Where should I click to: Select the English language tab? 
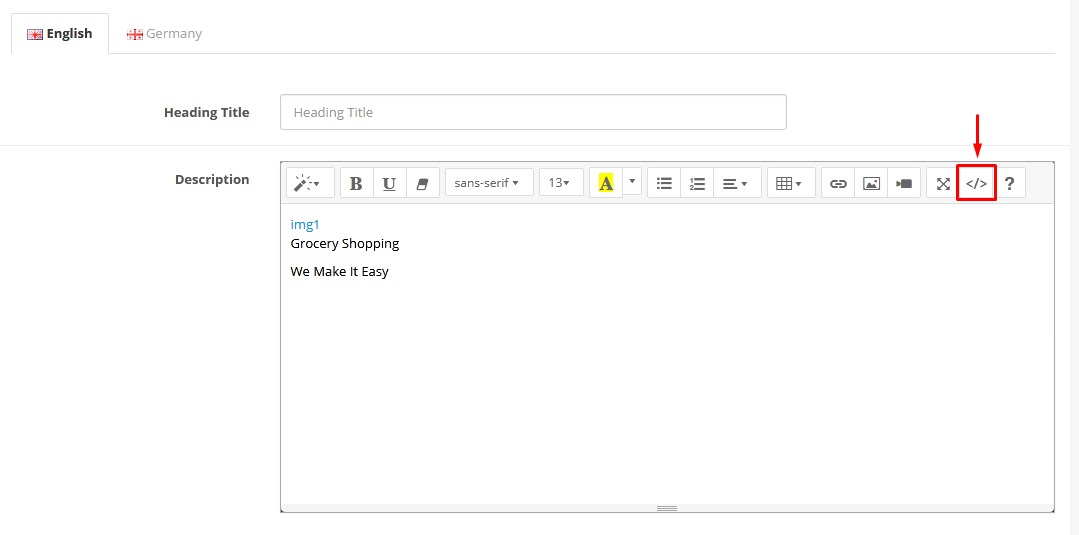(x=60, y=34)
